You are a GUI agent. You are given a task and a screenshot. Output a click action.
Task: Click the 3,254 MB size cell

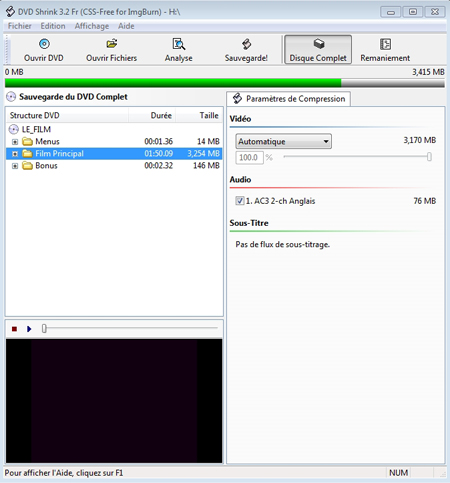(203, 154)
